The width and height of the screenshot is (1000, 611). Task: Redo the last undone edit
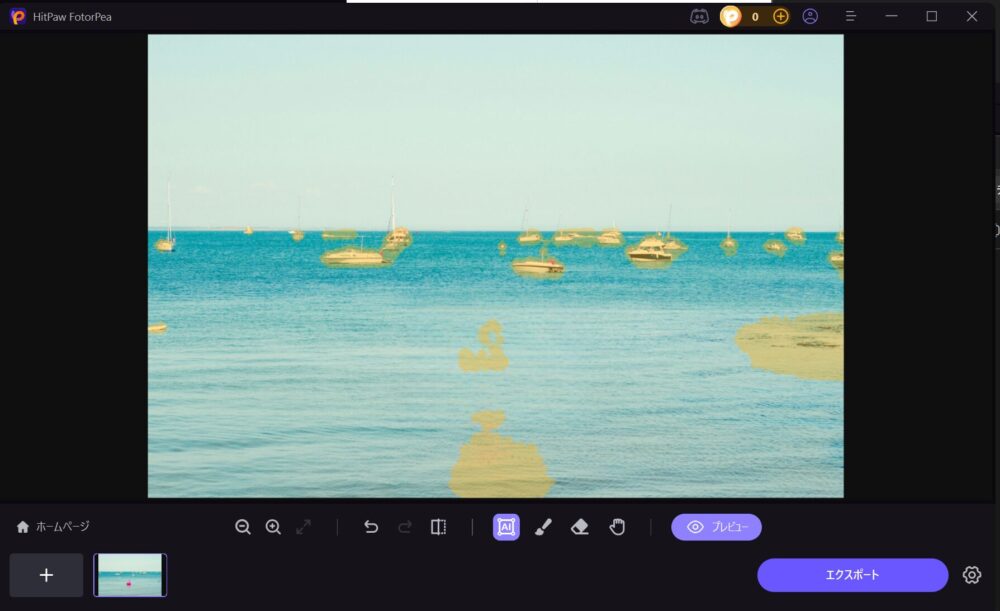tap(404, 527)
